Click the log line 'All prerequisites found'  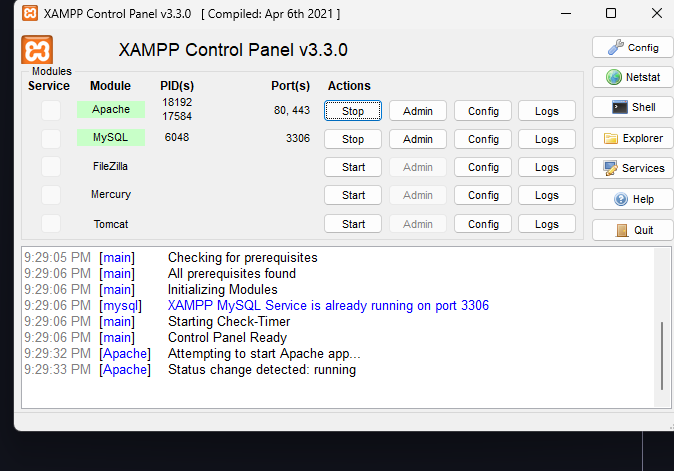[x=232, y=273]
